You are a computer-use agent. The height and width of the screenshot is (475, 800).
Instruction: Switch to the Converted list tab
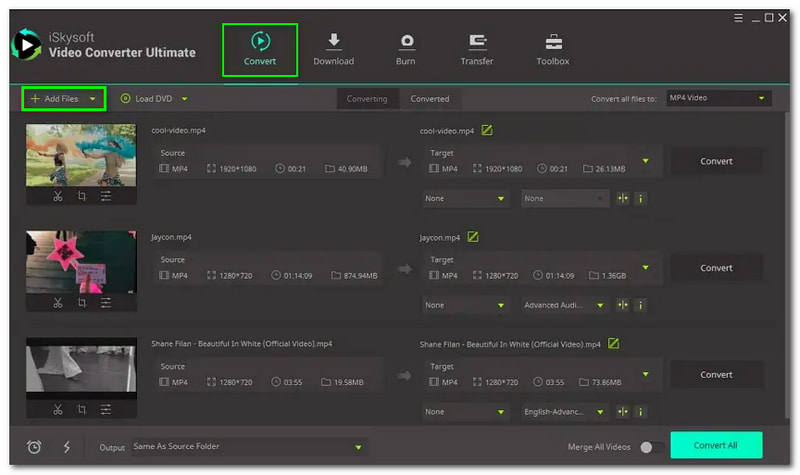pos(430,98)
